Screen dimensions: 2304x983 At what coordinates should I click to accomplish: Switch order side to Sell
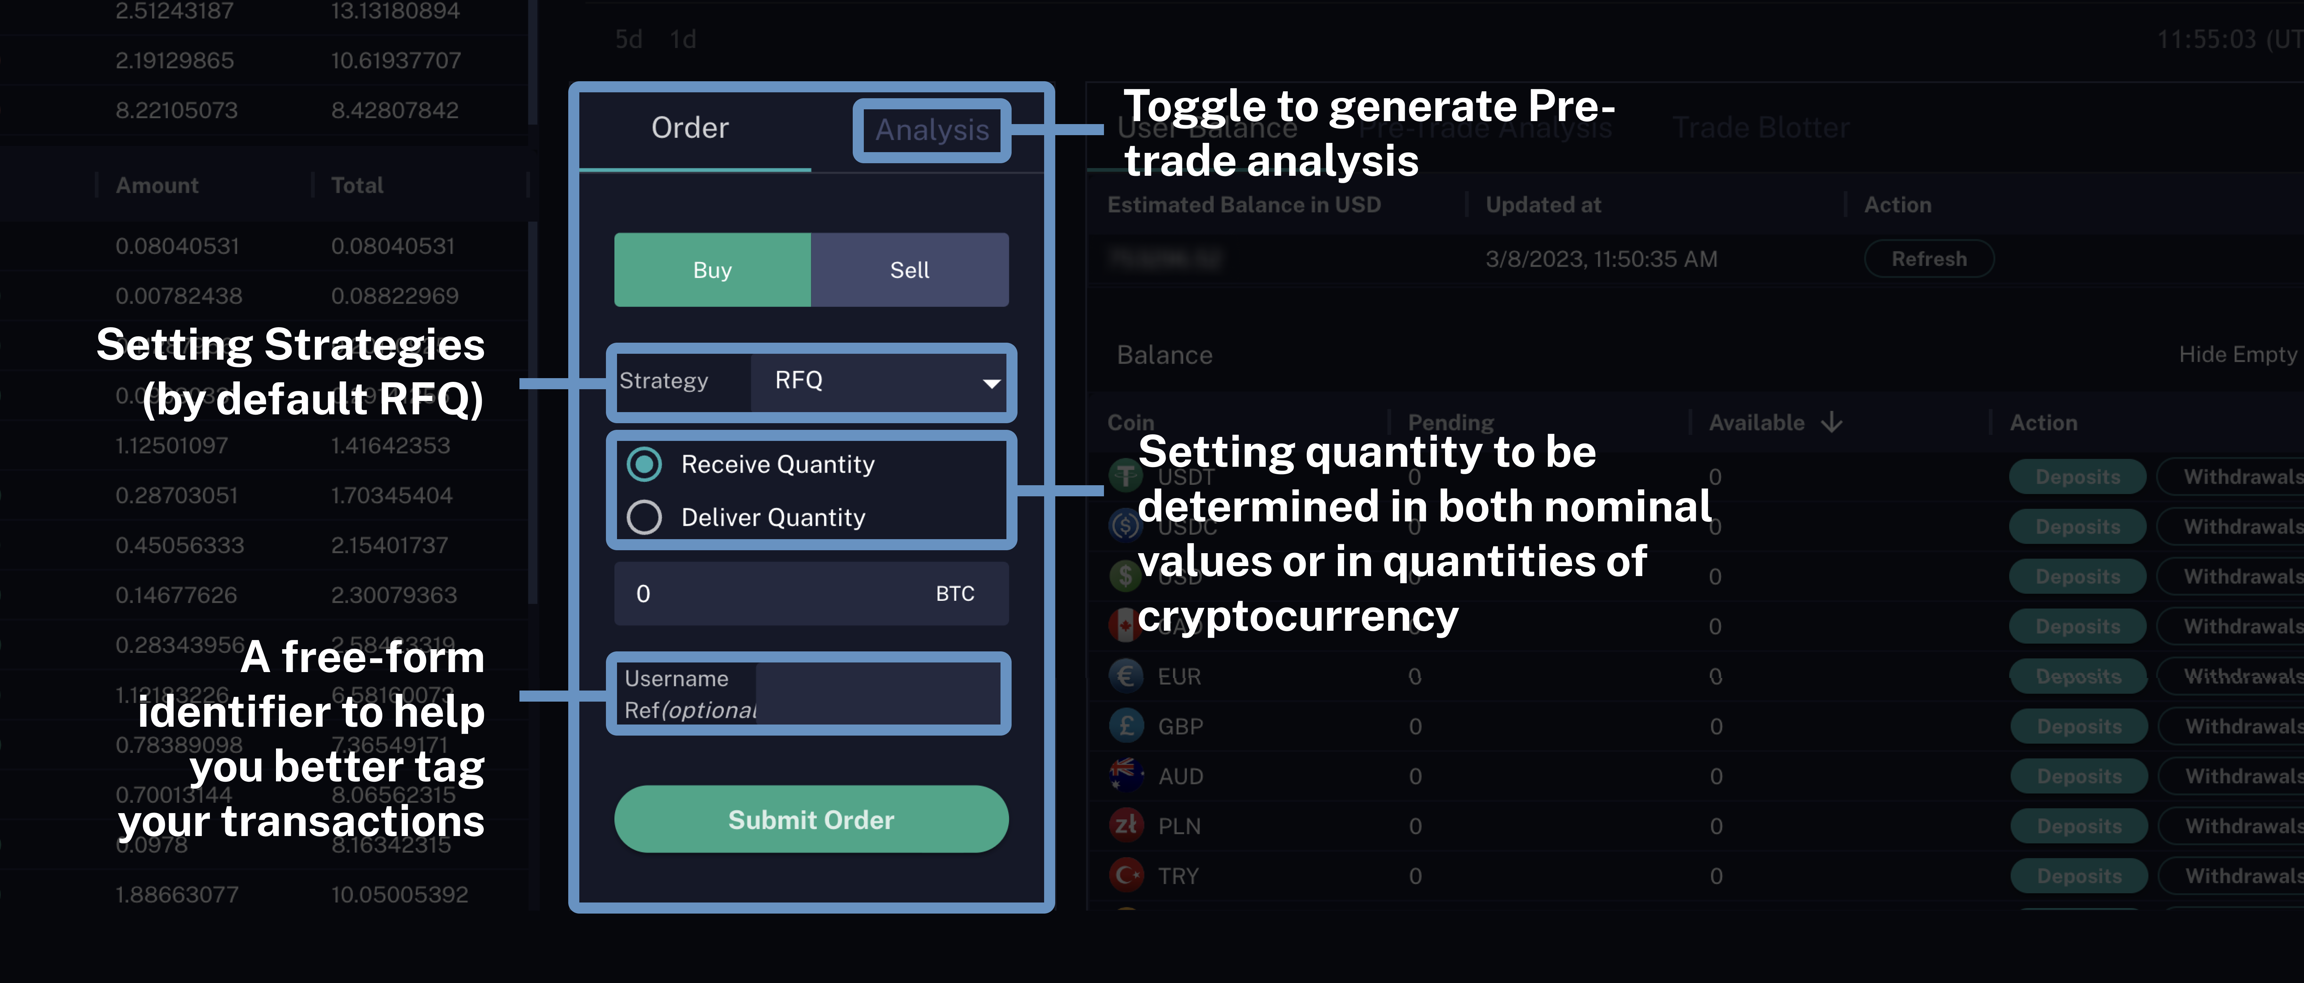click(909, 270)
